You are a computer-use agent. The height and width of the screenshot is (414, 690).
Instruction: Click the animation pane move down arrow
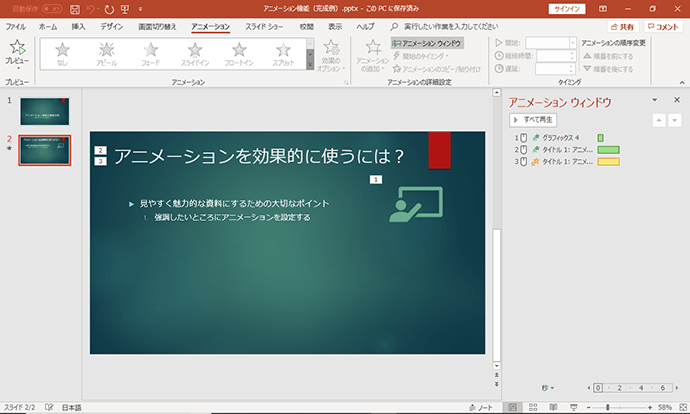click(x=675, y=120)
